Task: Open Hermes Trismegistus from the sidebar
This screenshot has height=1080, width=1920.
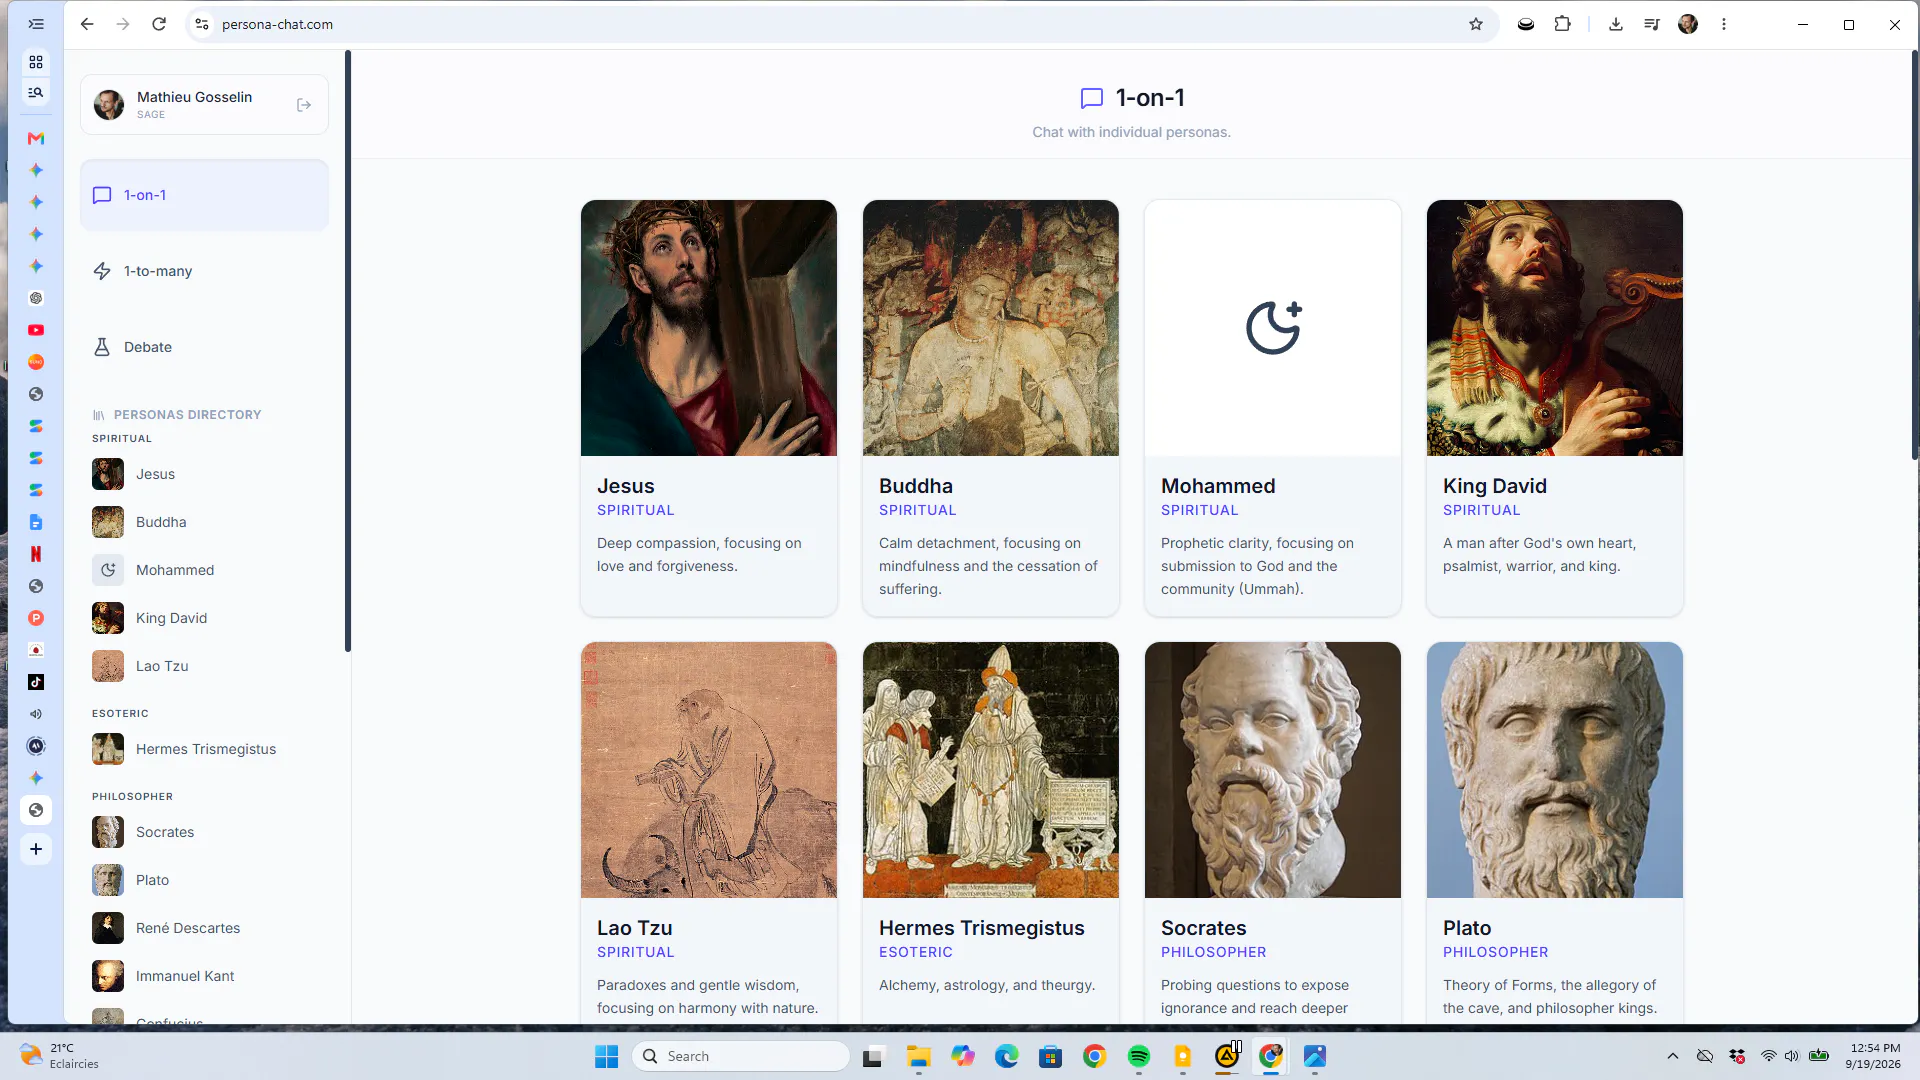Action: (x=204, y=749)
